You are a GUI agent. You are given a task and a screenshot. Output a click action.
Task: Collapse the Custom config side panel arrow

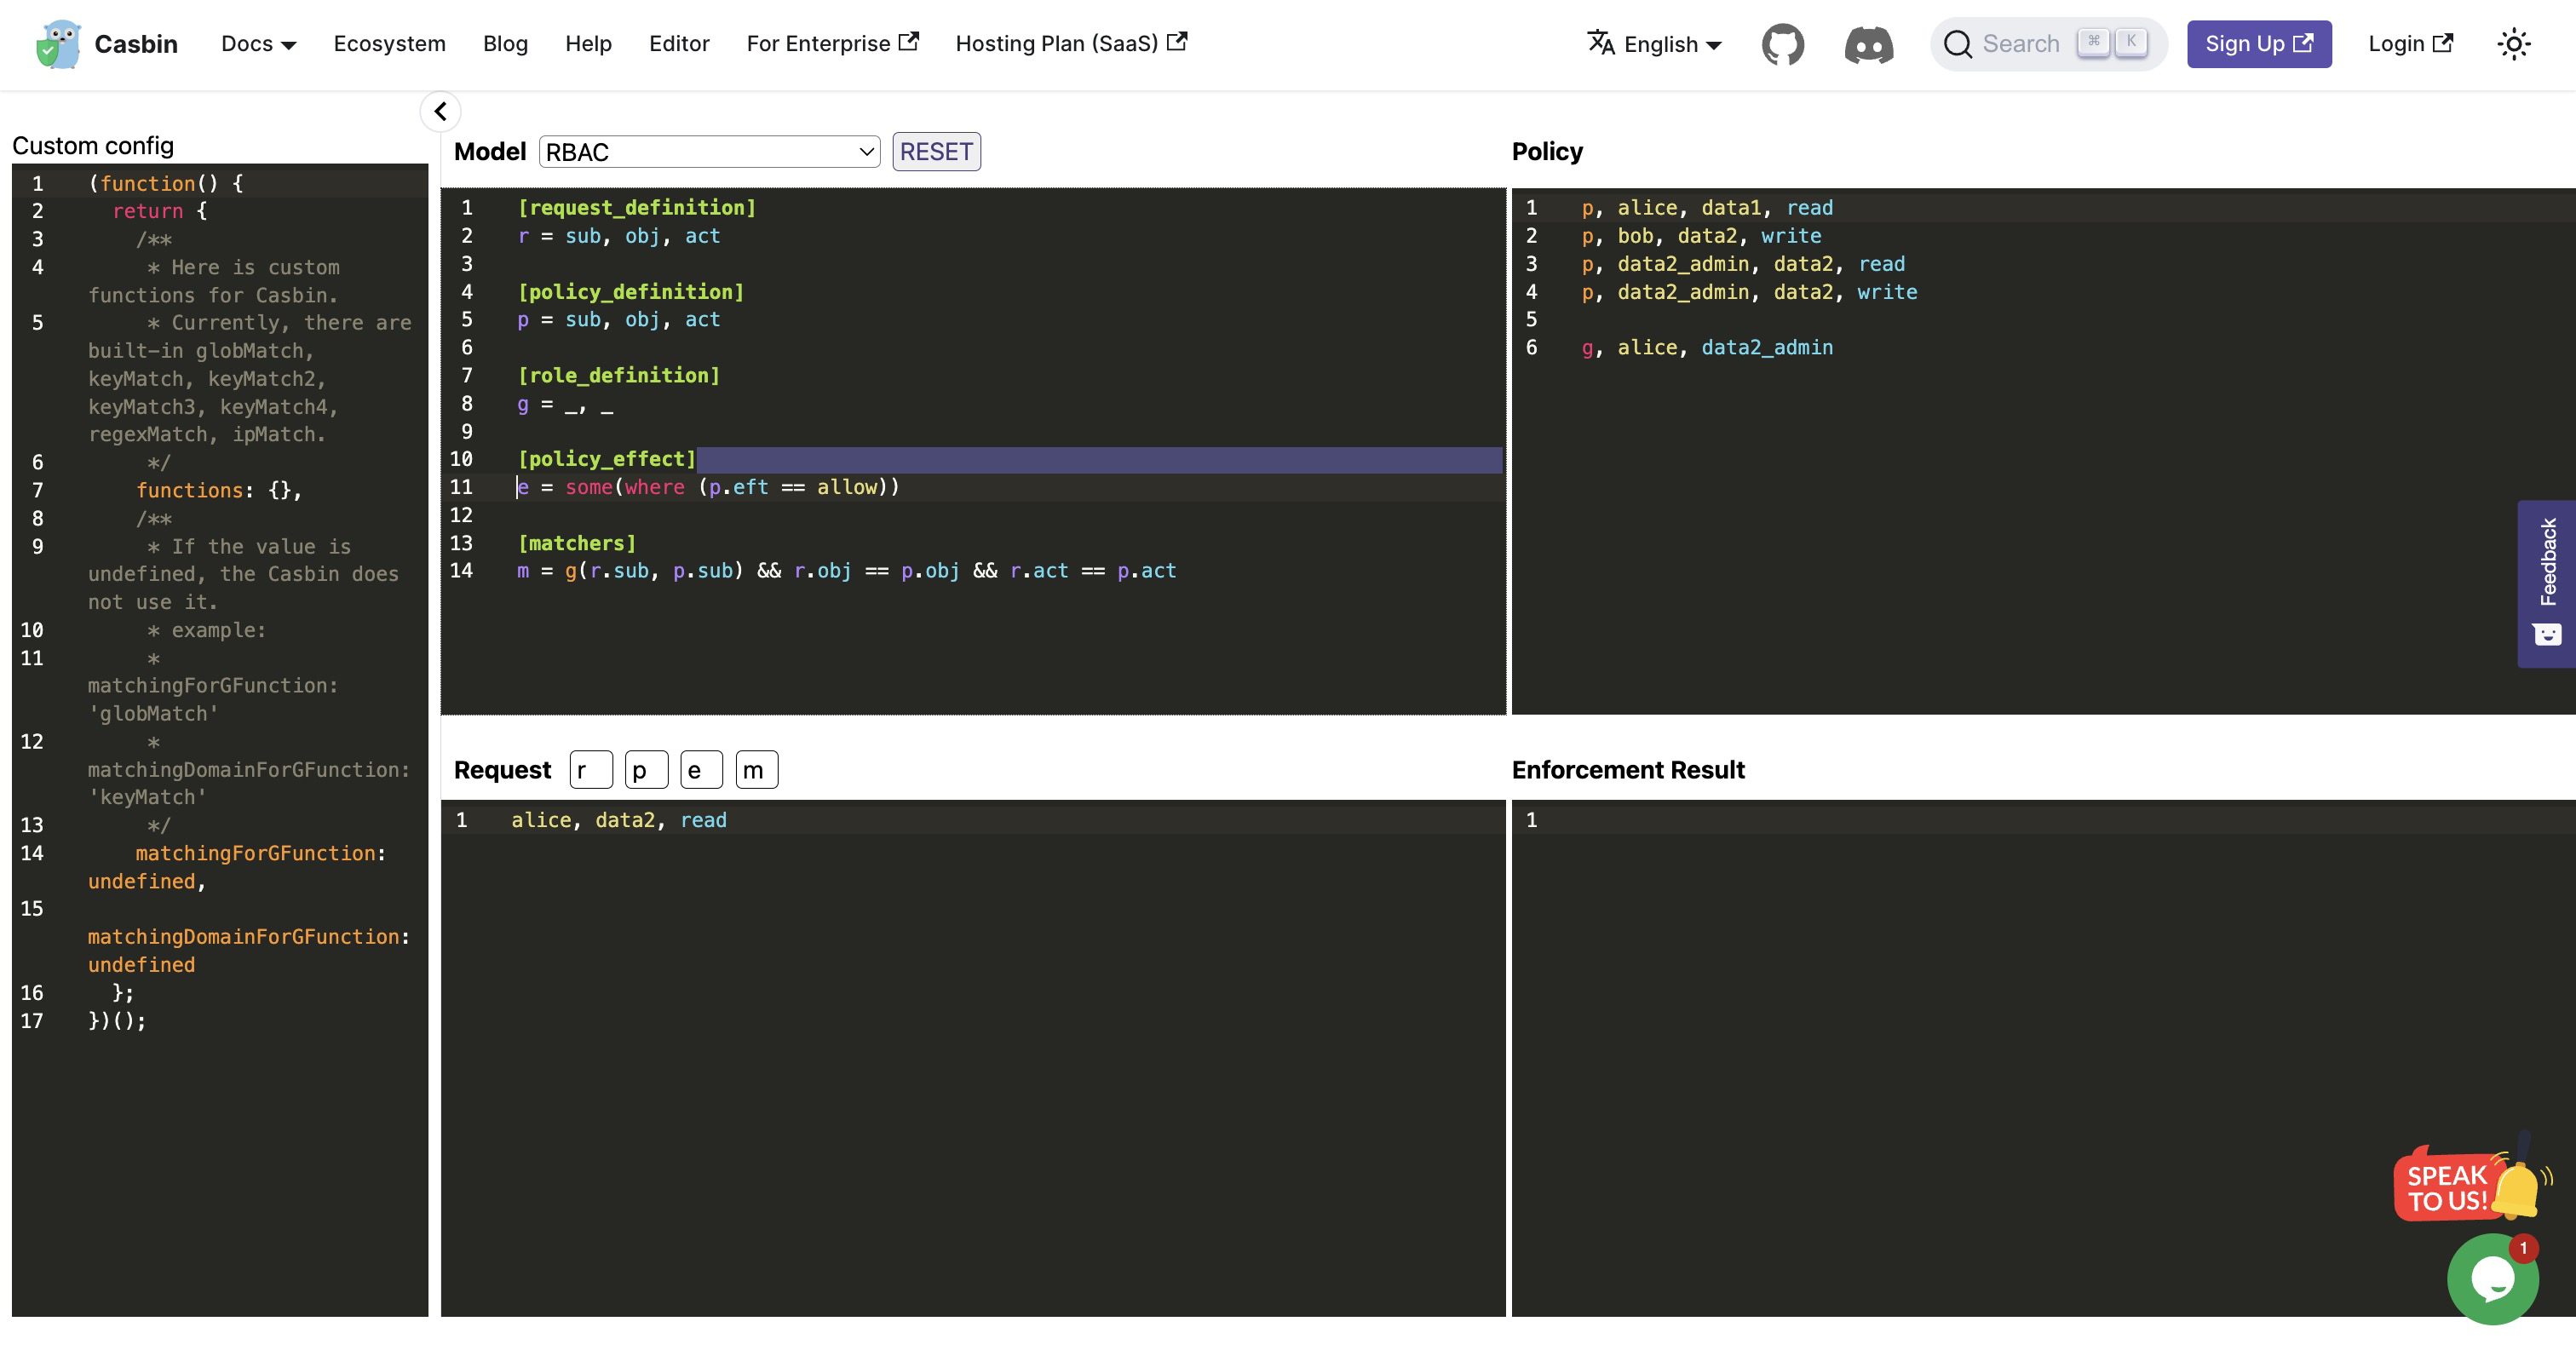pos(440,111)
